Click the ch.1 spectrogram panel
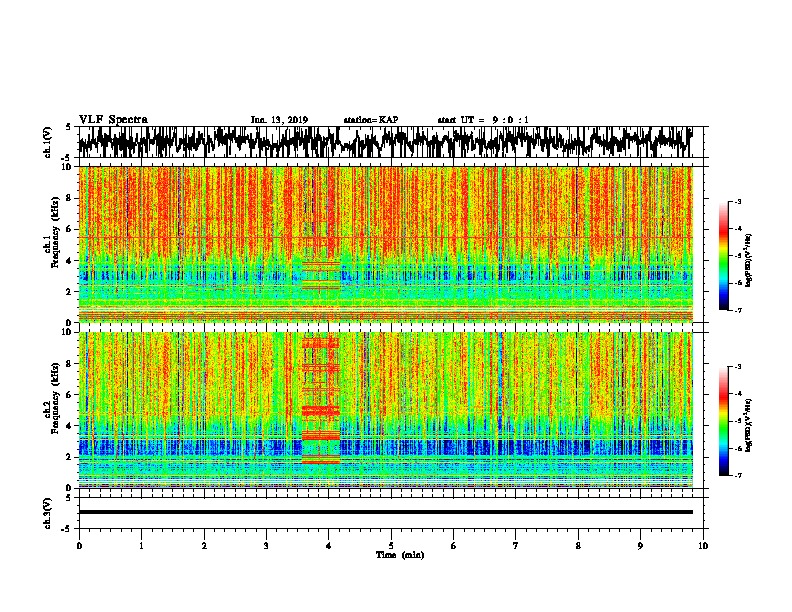 click(x=385, y=244)
